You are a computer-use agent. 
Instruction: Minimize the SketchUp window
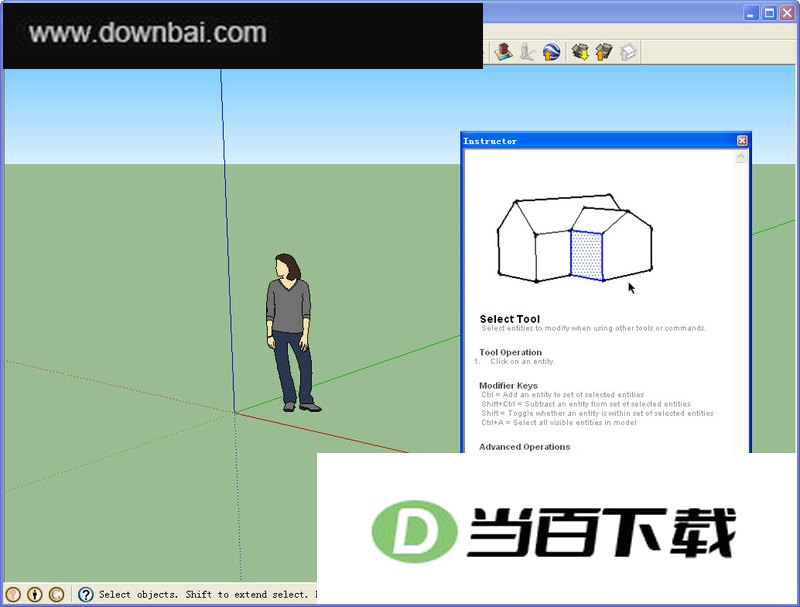click(x=751, y=13)
